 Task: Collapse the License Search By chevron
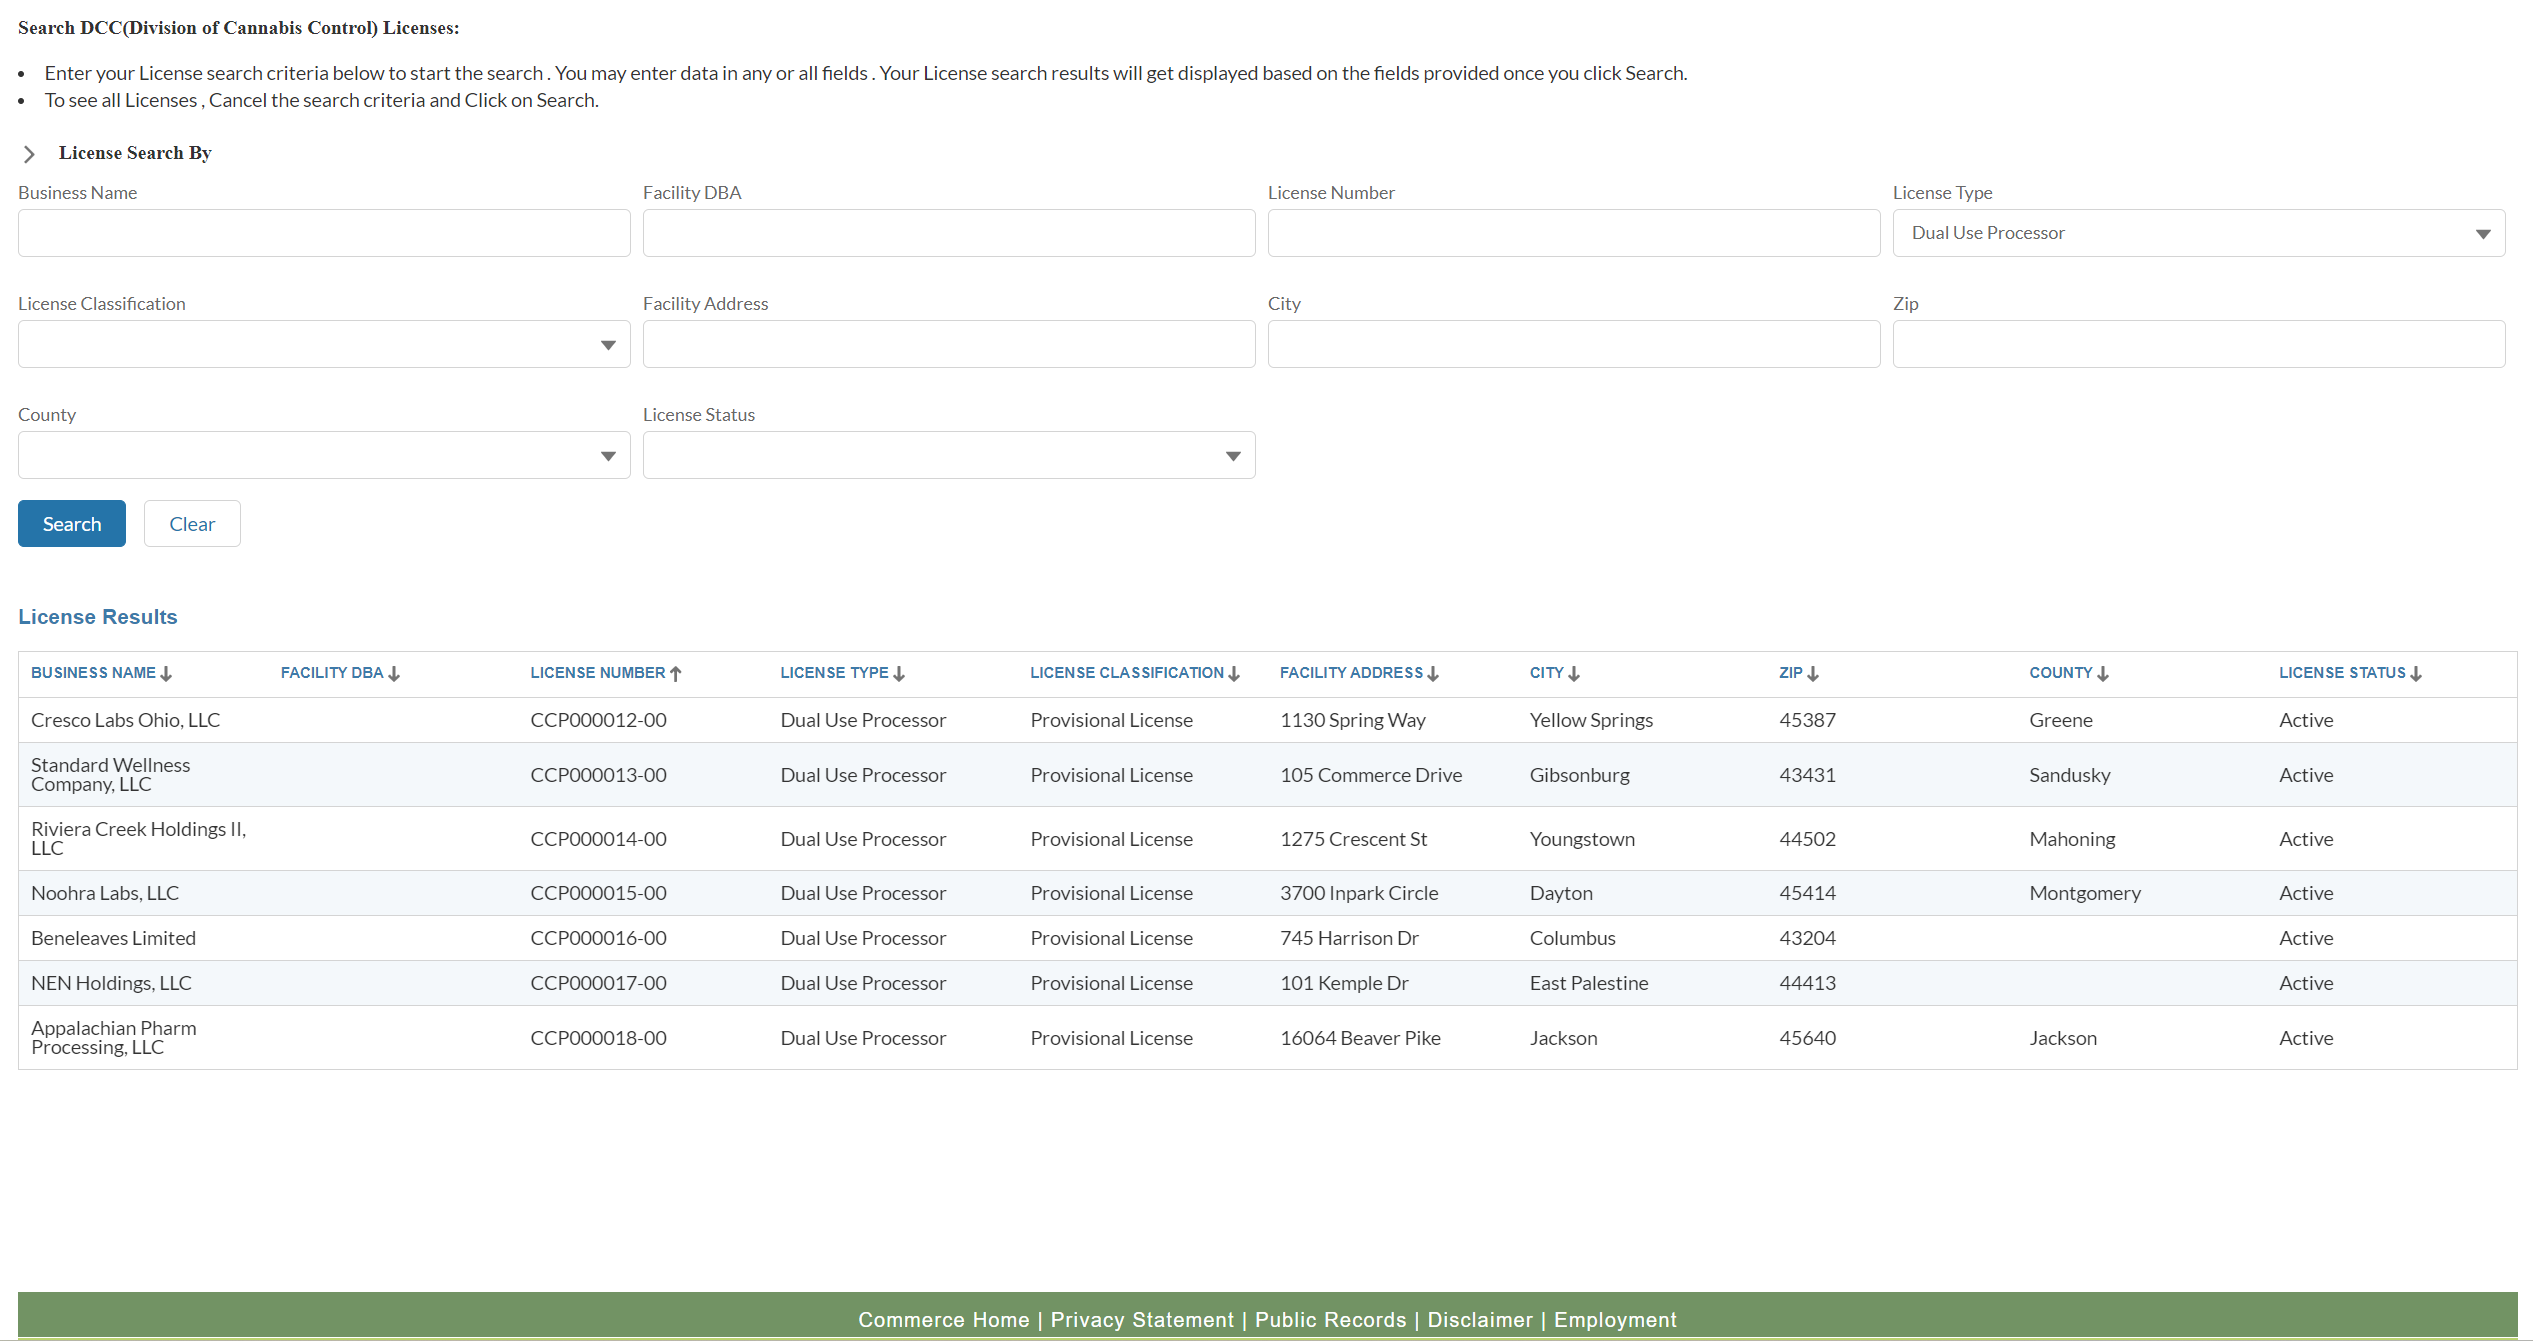pos(29,154)
